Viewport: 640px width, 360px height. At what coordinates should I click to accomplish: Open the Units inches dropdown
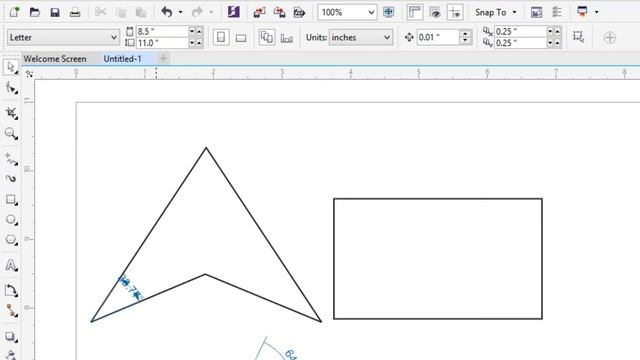360,38
